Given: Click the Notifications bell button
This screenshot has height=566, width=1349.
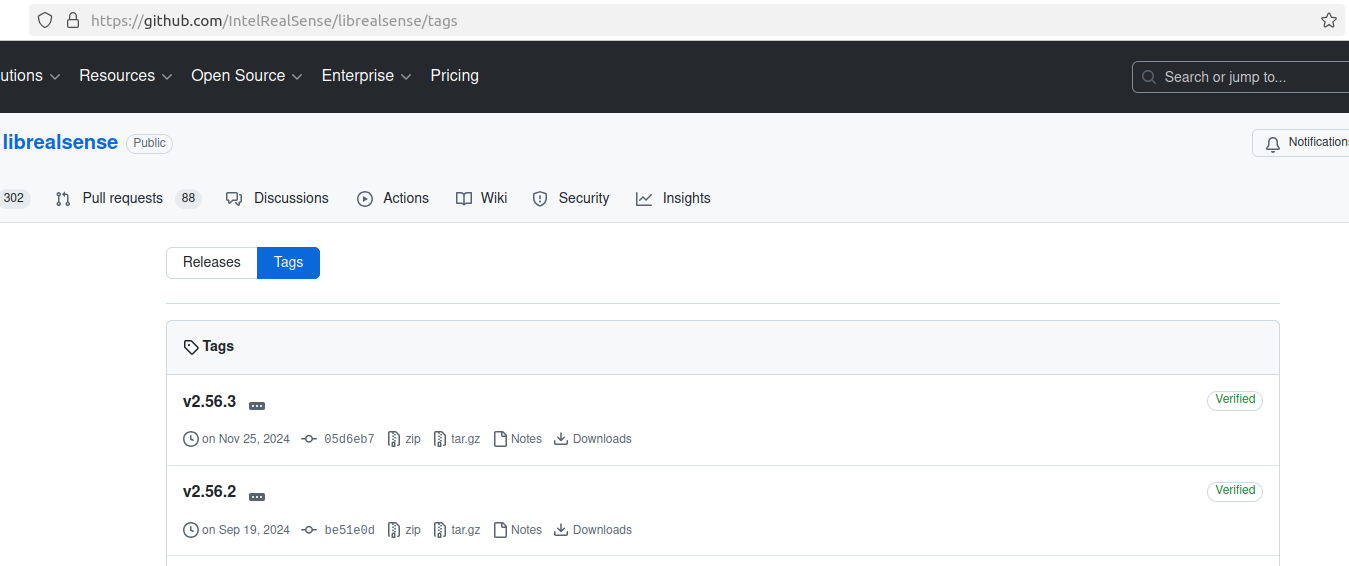Looking at the screenshot, I should [1300, 143].
